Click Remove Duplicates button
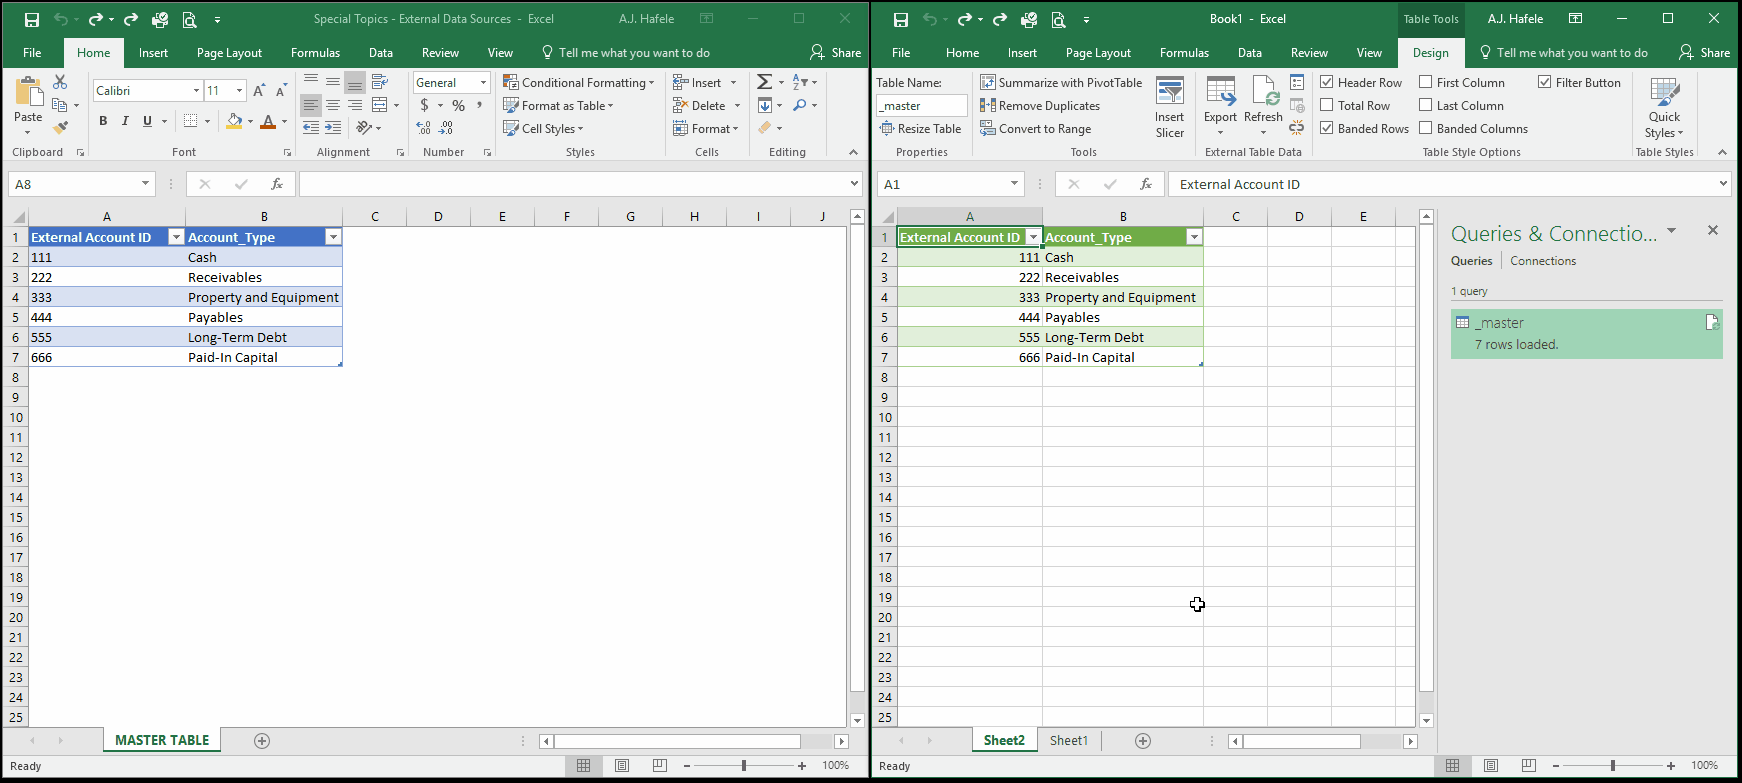 point(1040,105)
